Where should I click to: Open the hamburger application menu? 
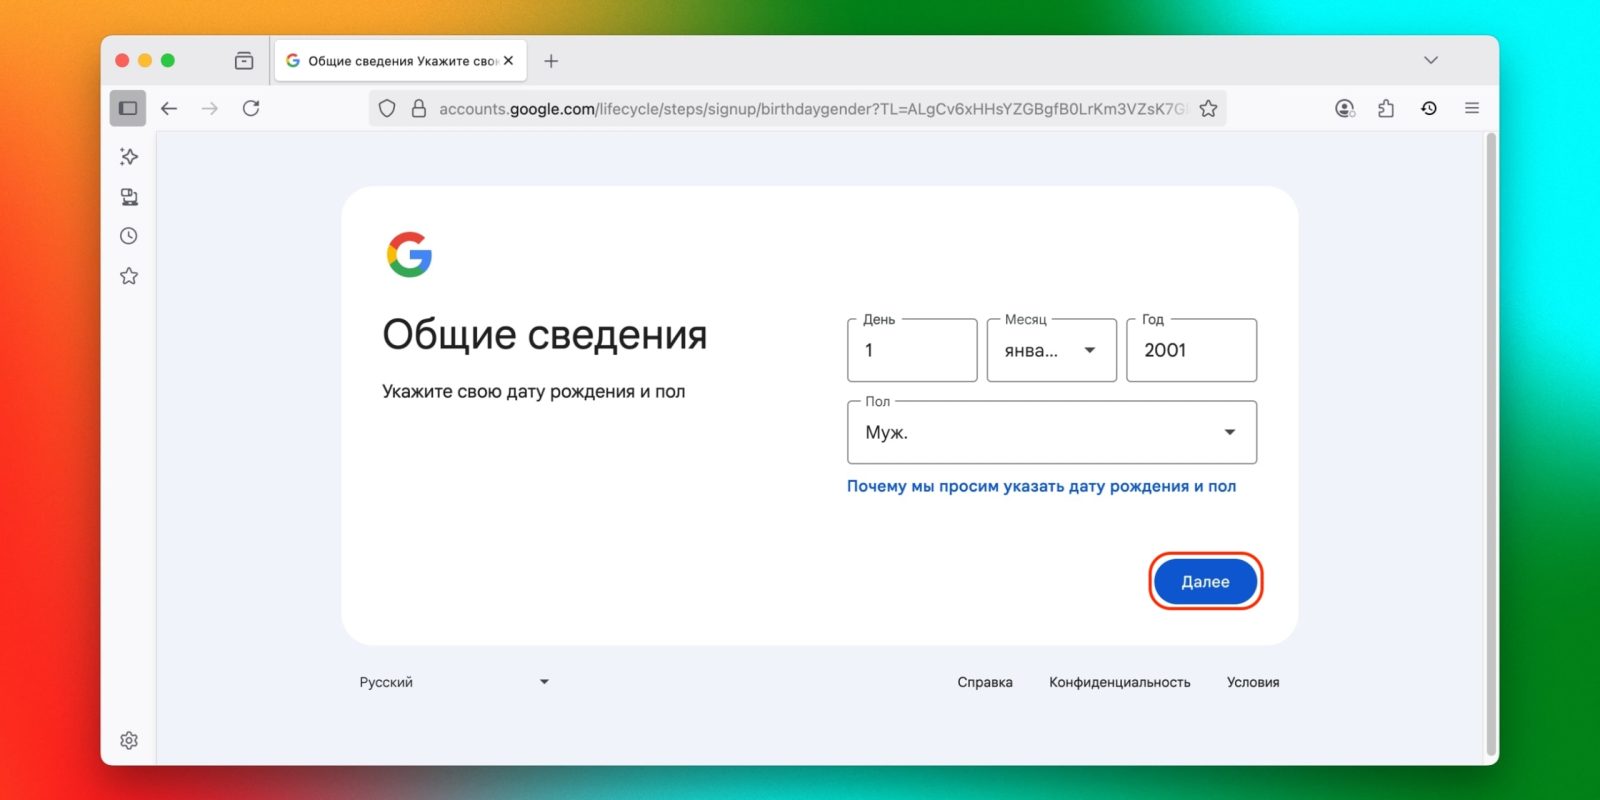pos(1472,108)
